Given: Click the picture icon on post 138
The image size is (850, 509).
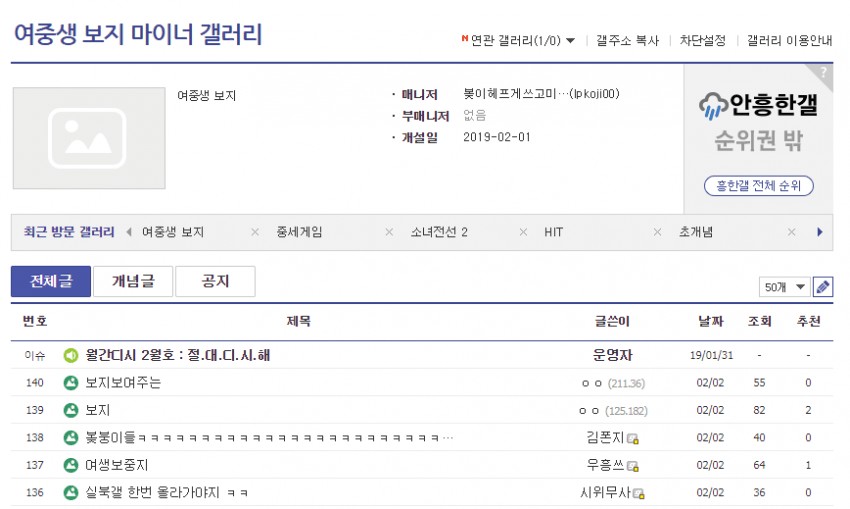Looking at the screenshot, I should (x=71, y=437).
